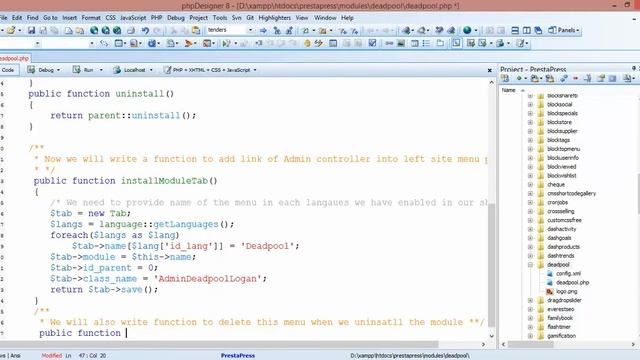Screen dimensions: 640x360
Task: Click the blue Find Next arrow icon
Action: (263, 30)
